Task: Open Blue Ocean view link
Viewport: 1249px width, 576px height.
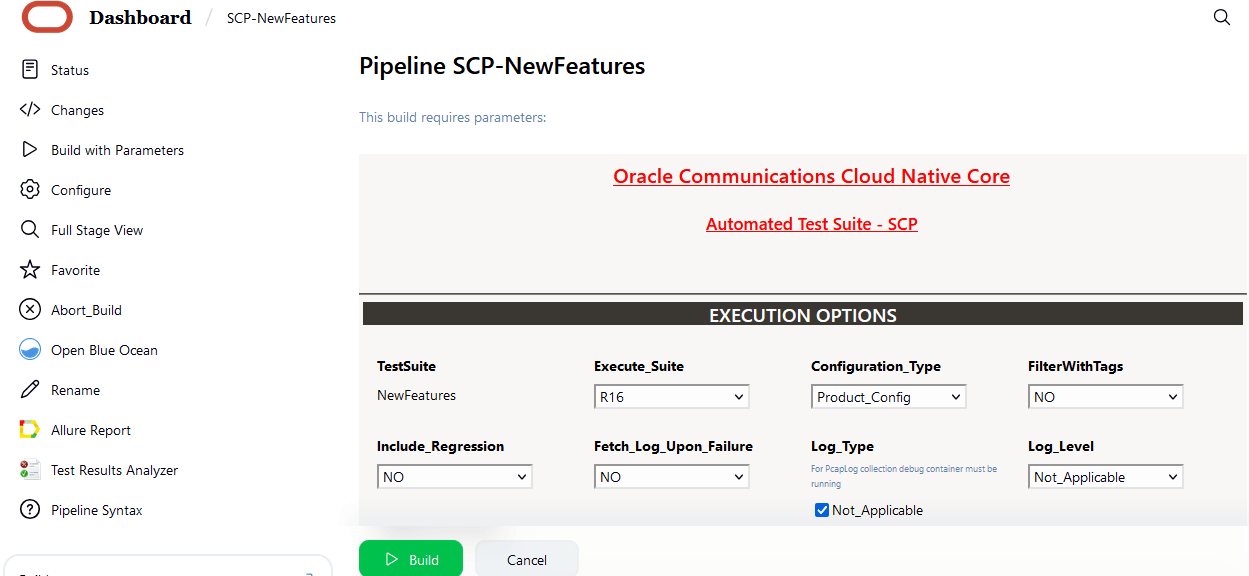Action: coord(104,350)
